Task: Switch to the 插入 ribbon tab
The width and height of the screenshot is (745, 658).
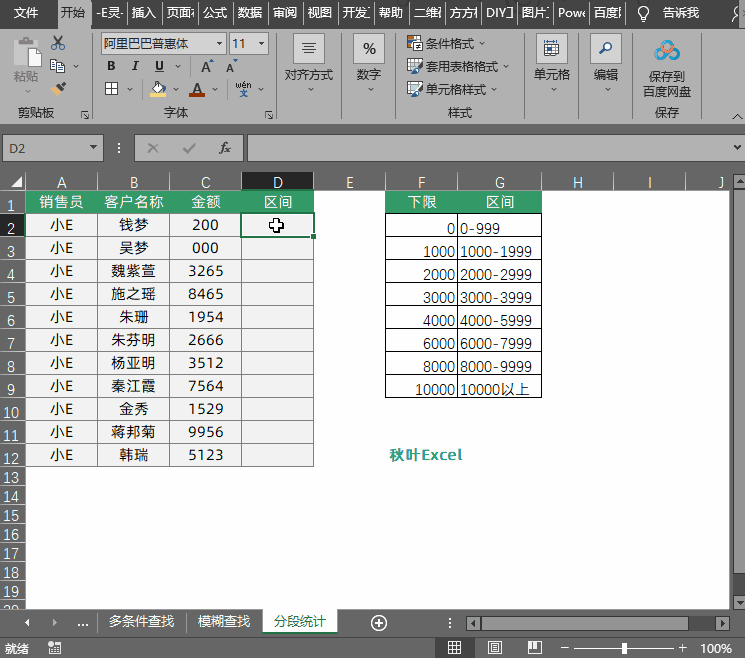Action: (144, 13)
